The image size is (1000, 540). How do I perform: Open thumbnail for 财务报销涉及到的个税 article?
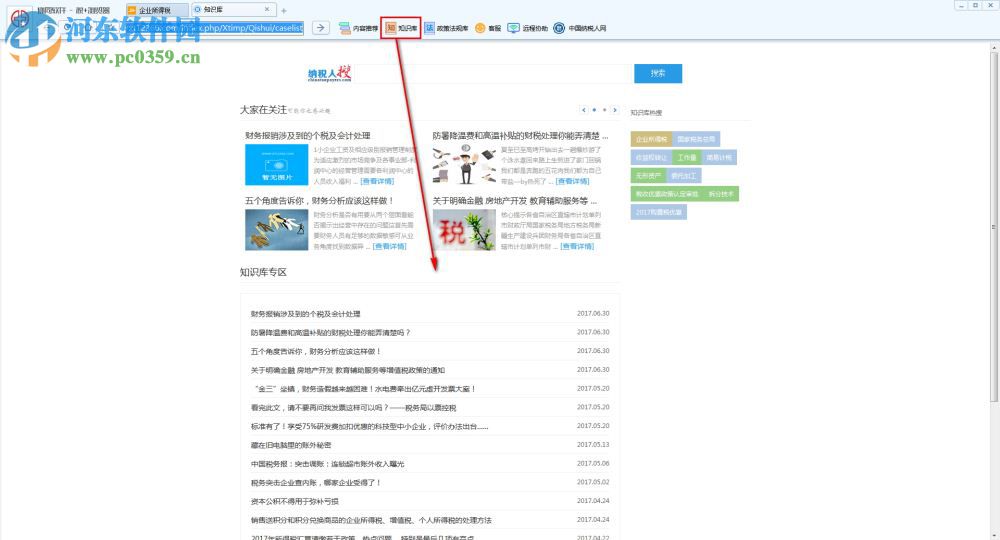pyautogui.click(x=276, y=164)
